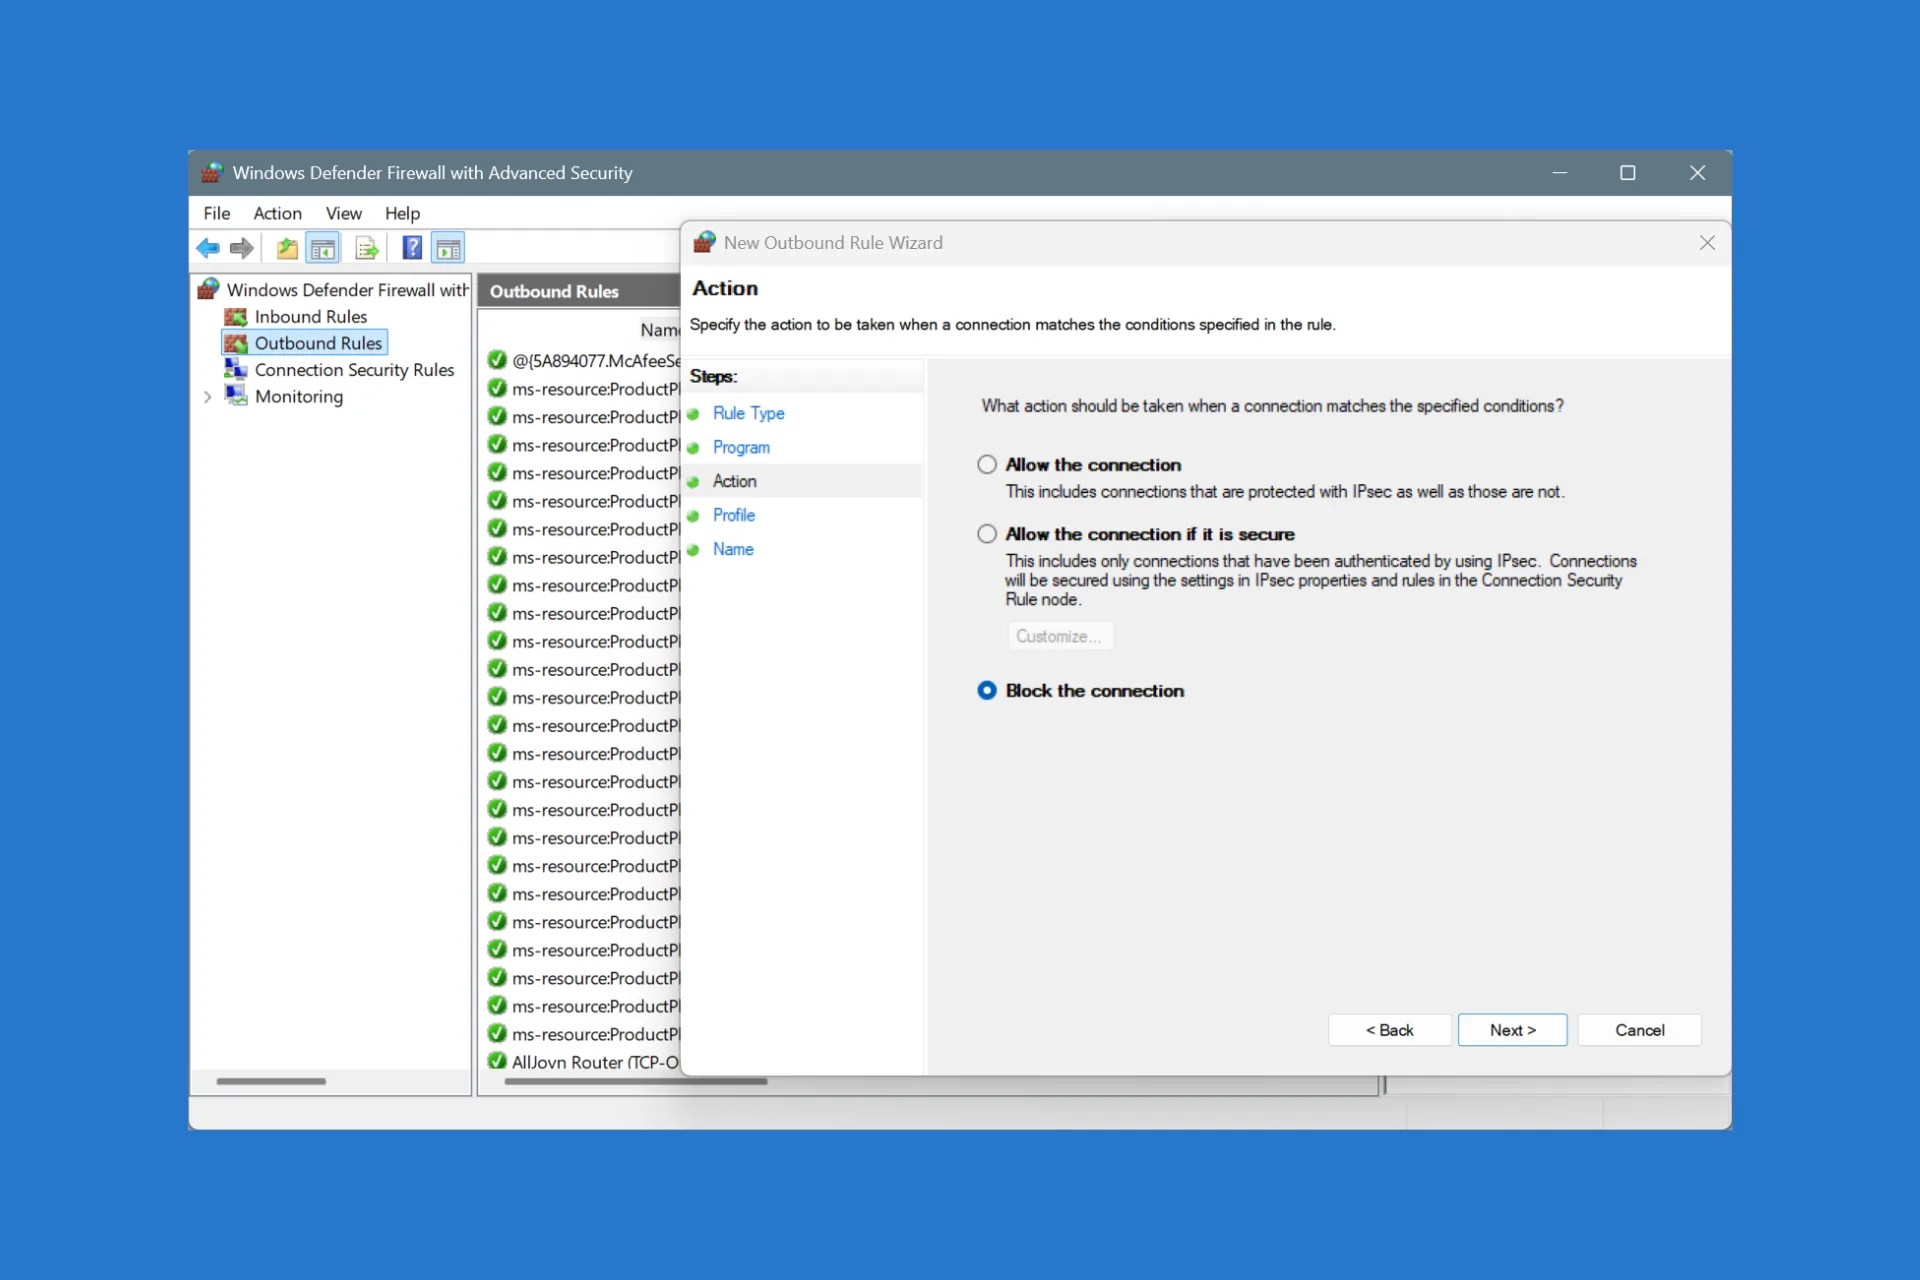Open Help using the question mark icon
The height and width of the screenshot is (1280, 1920).
click(411, 248)
